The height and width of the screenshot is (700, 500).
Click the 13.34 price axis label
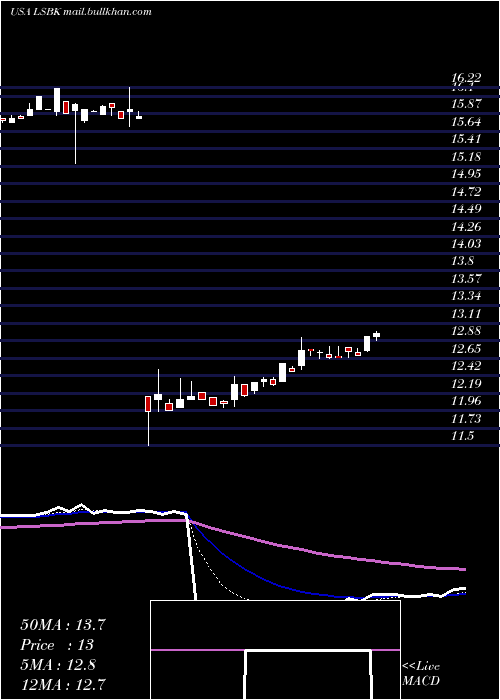pos(466,296)
